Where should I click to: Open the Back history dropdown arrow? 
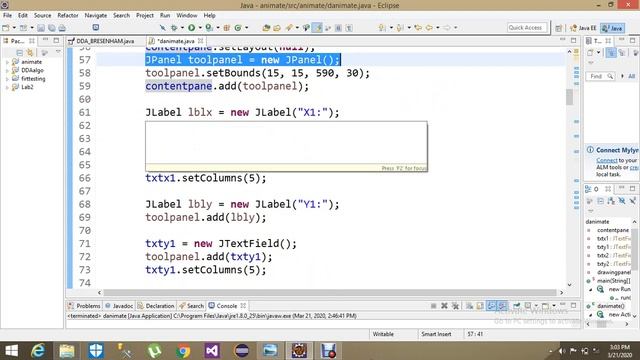point(438,28)
